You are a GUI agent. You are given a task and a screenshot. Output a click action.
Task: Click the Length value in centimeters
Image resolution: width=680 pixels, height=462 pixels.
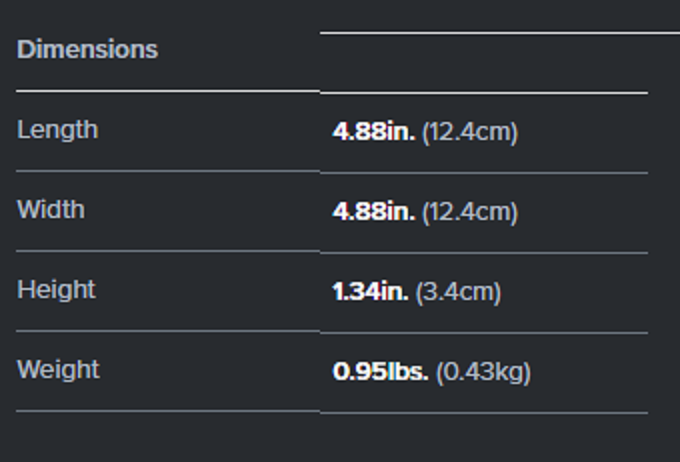coord(470,132)
